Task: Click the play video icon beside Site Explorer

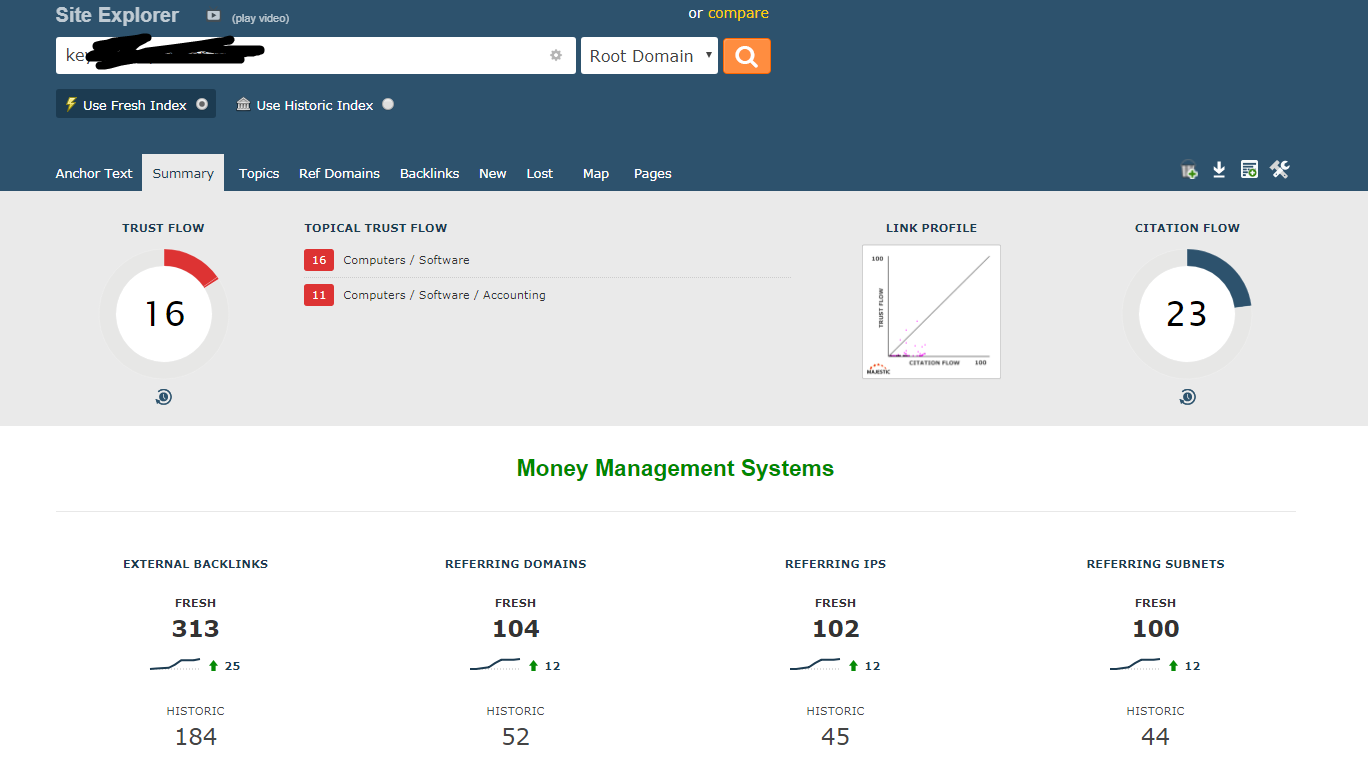Action: point(213,16)
